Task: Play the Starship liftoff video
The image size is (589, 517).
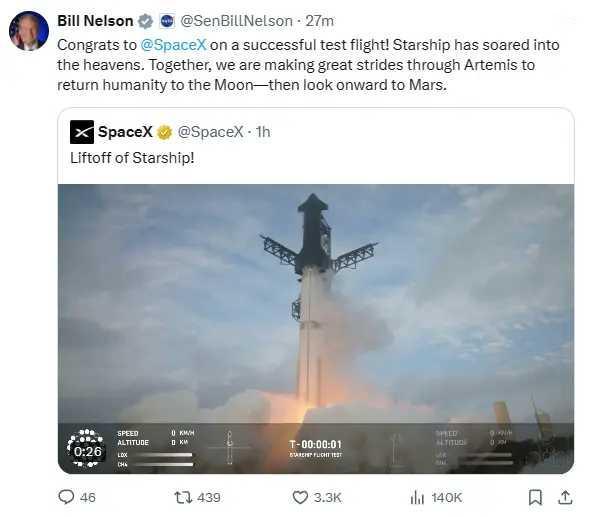Action: click(x=316, y=329)
